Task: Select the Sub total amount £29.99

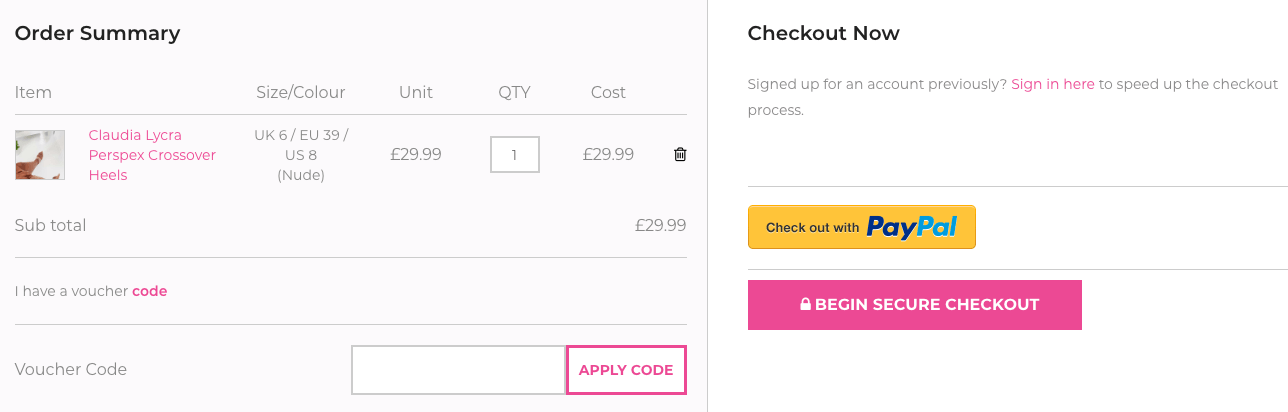Action: tap(661, 225)
